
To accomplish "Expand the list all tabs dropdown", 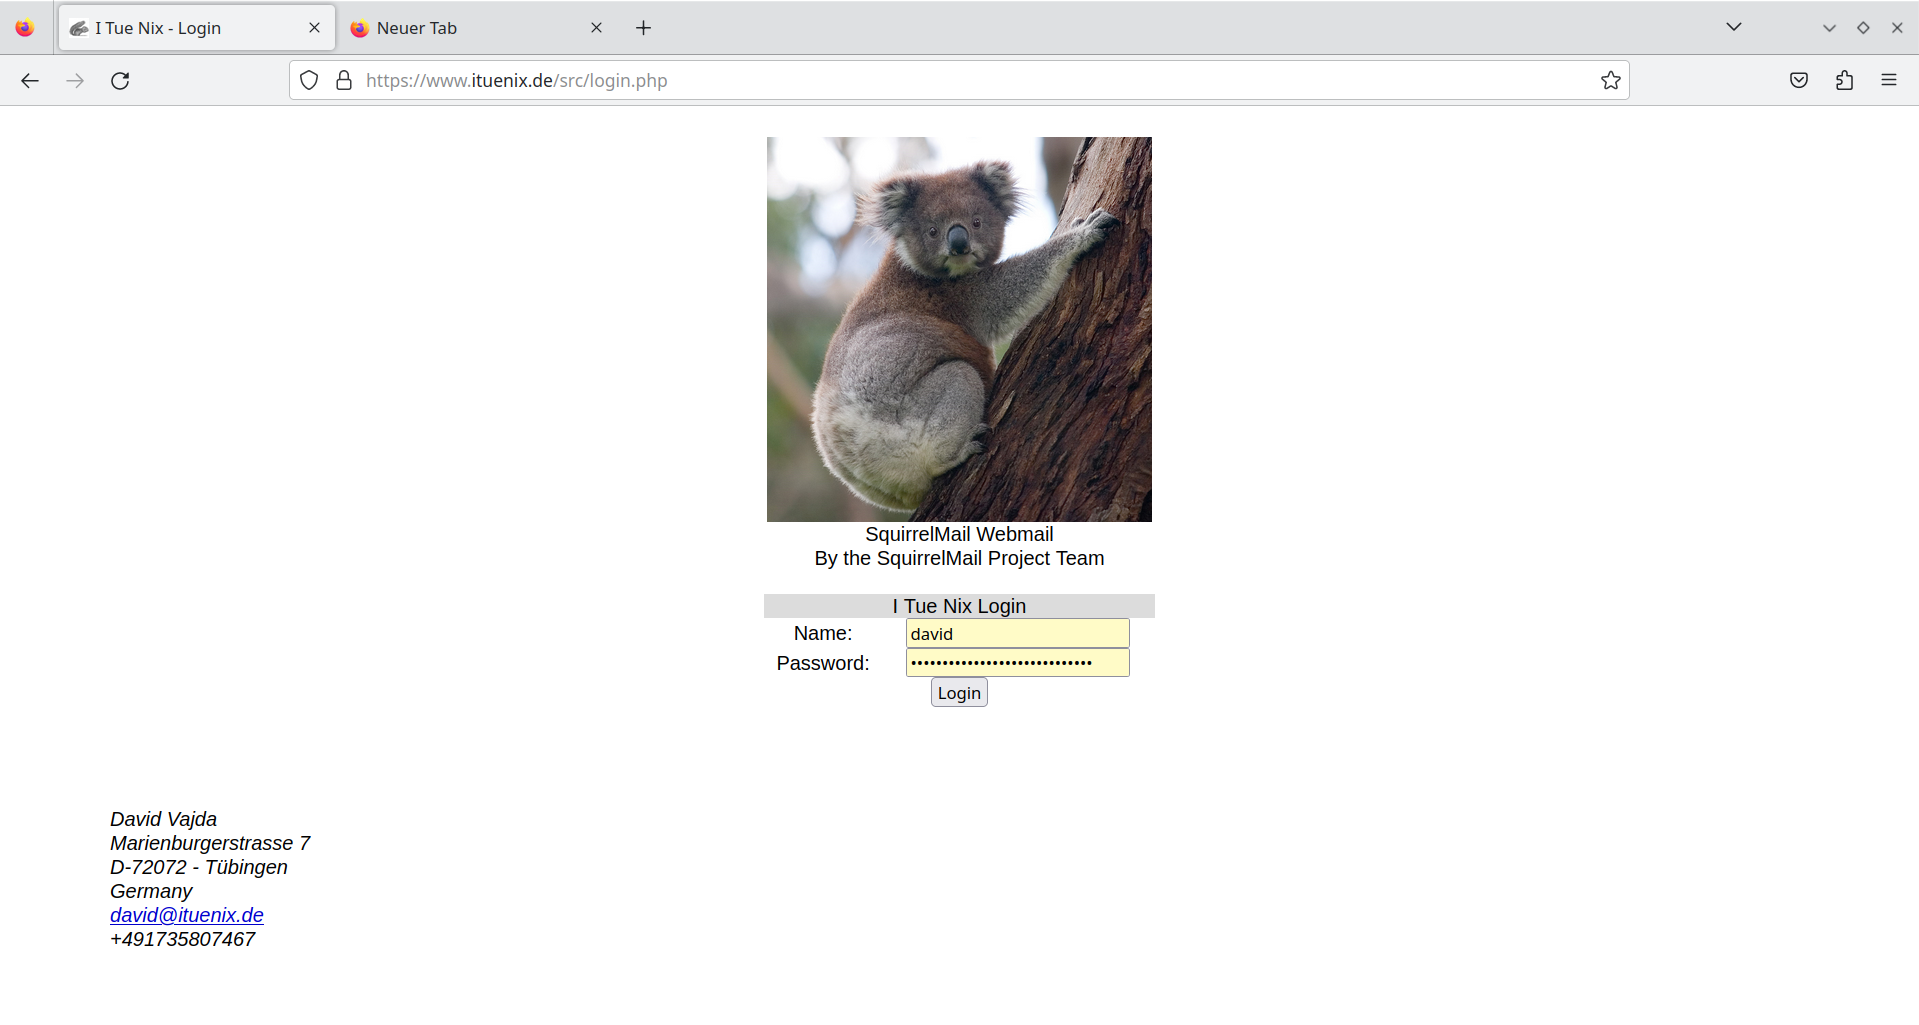I will tap(1733, 27).
